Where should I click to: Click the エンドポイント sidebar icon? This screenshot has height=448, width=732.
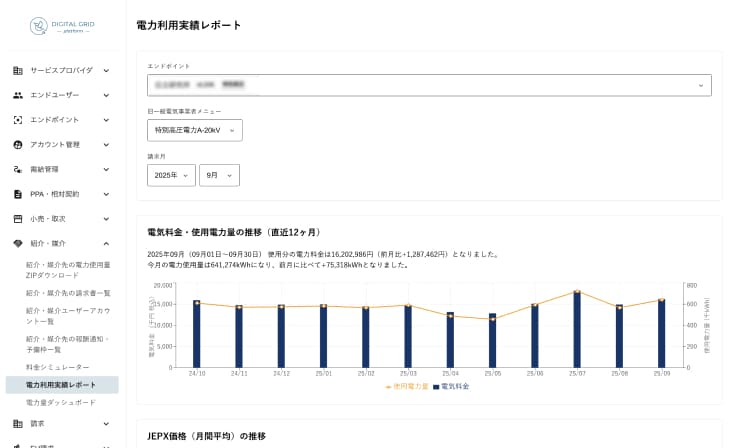[18, 120]
